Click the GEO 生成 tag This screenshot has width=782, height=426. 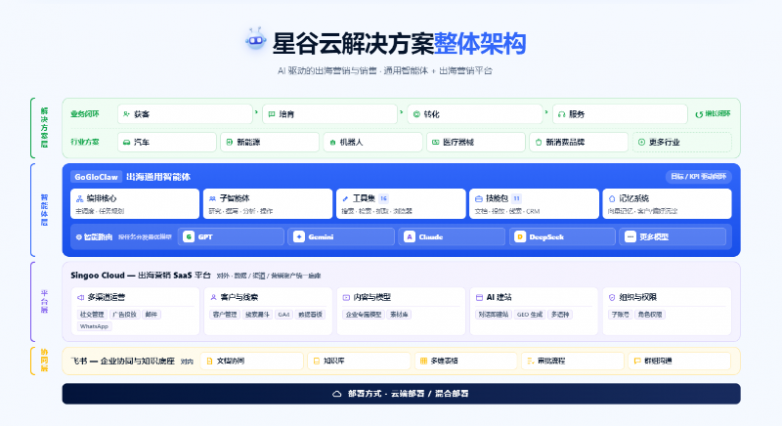coord(530,314)
